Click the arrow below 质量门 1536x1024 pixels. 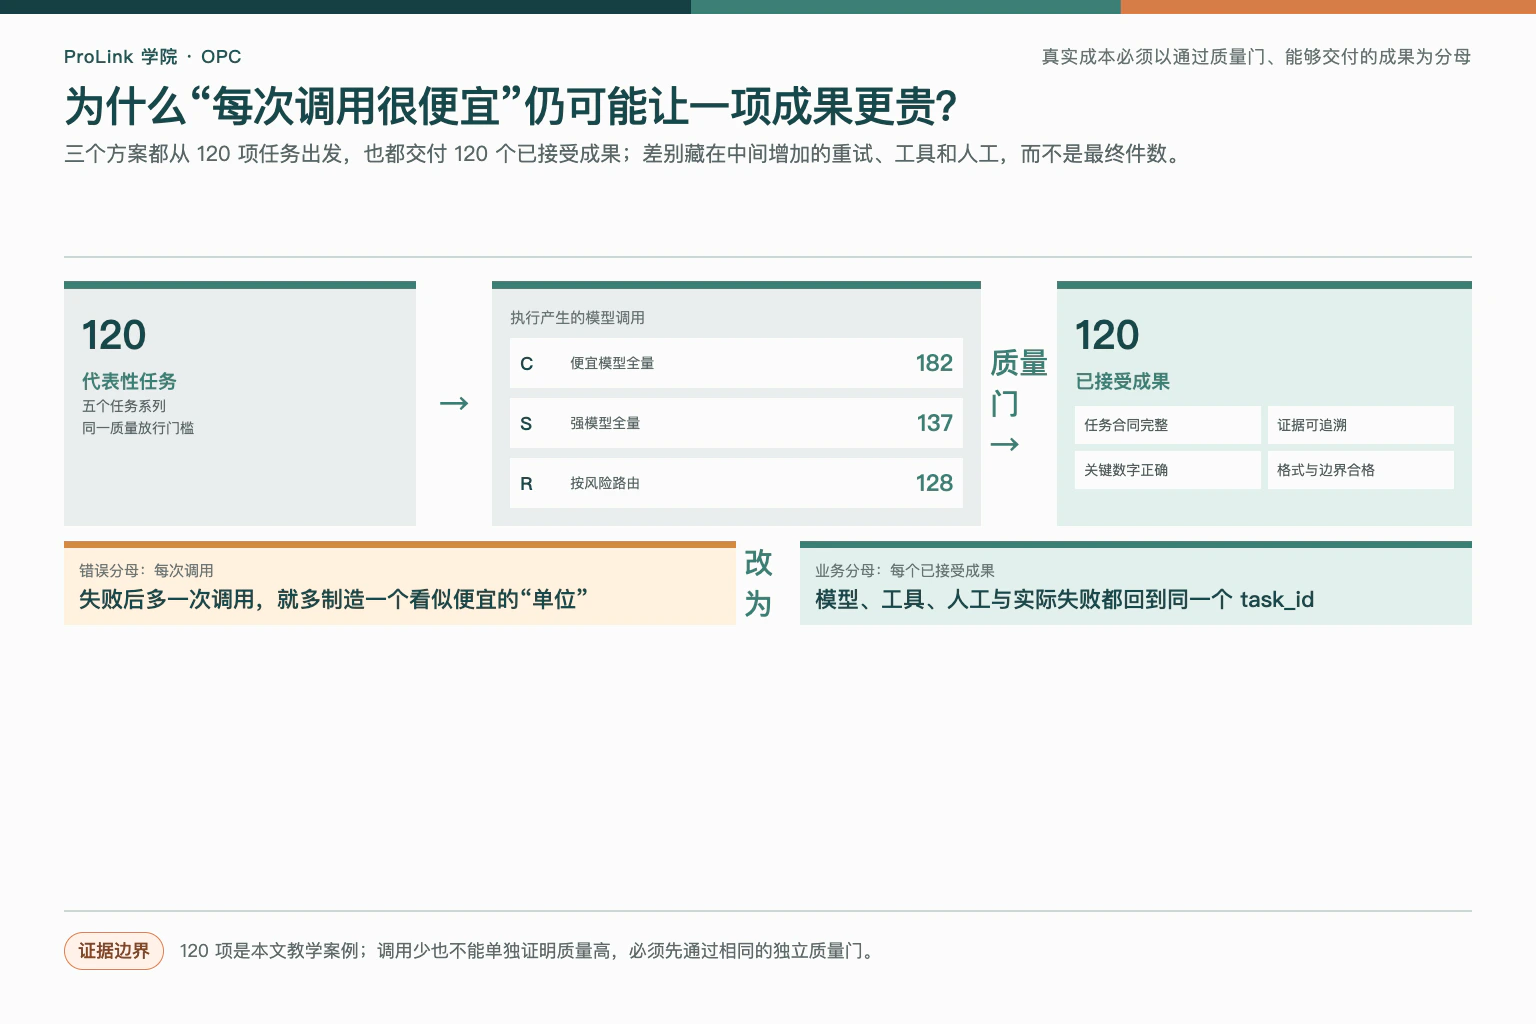click(1005, 445)
